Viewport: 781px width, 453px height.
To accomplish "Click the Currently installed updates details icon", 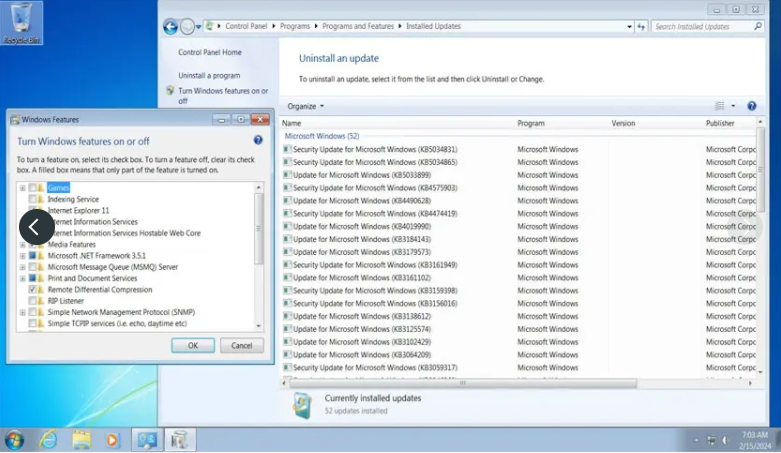I will 303,405.
